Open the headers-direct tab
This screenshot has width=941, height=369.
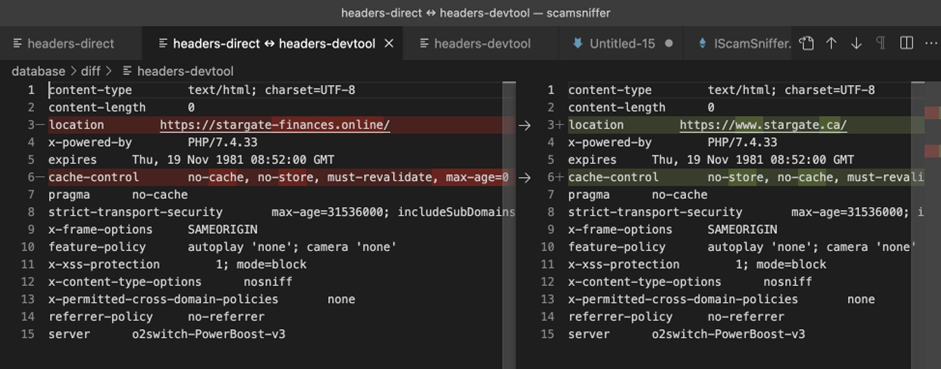(x=64, y=43)
